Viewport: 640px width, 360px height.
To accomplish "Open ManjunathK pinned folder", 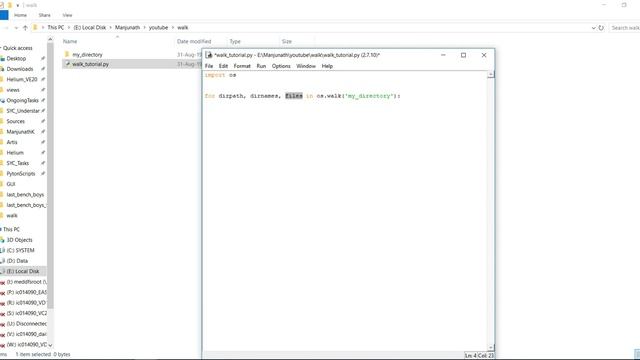I will pos(20,132).
